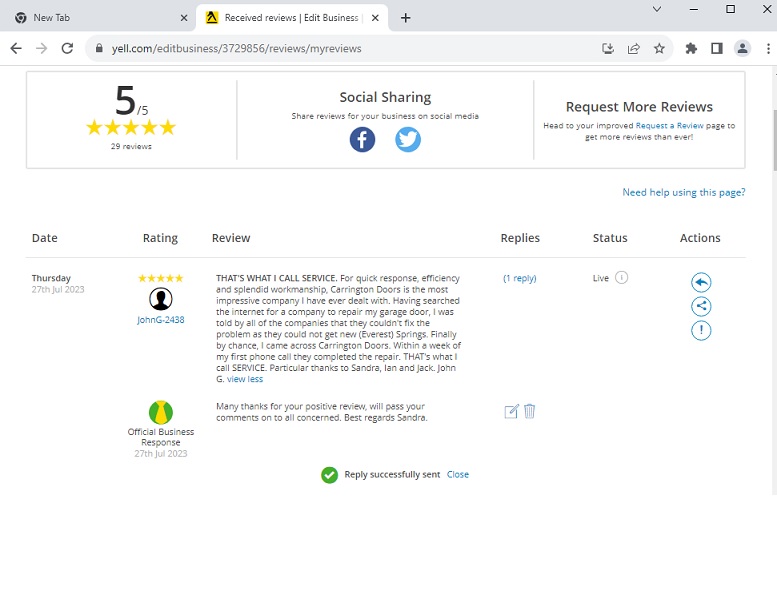Viewport: 777px width, 615px height.
Task: Select the Received reviews tab
Action: click(x=291, y=18)
